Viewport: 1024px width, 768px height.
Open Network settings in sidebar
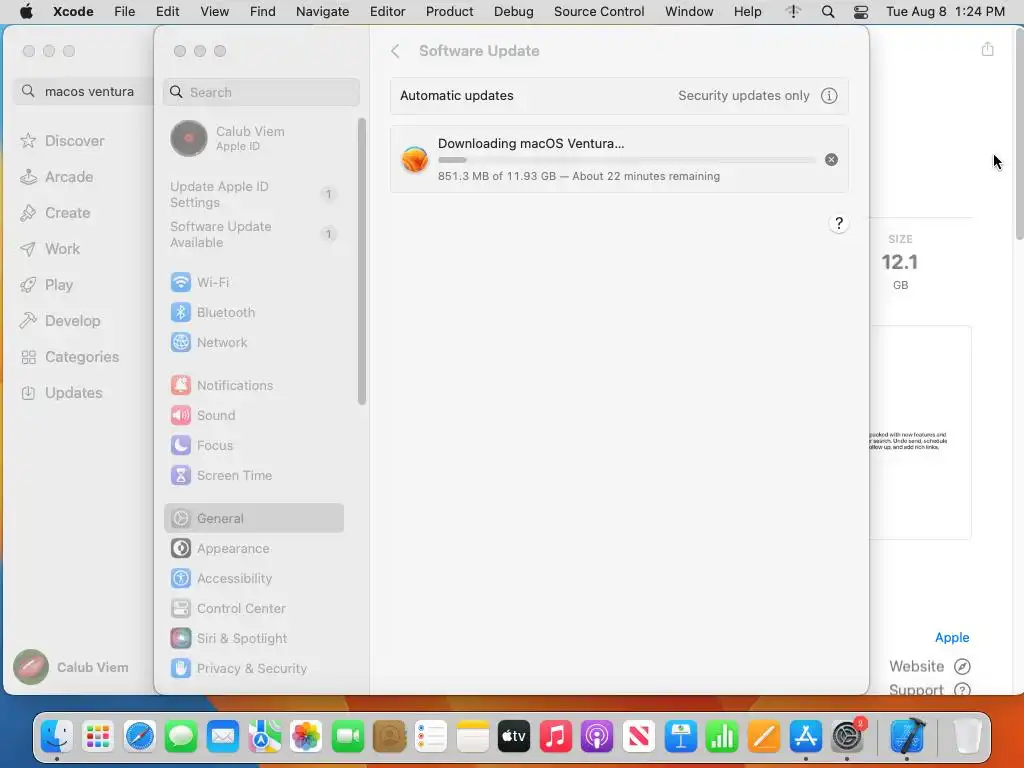point(253,342)
